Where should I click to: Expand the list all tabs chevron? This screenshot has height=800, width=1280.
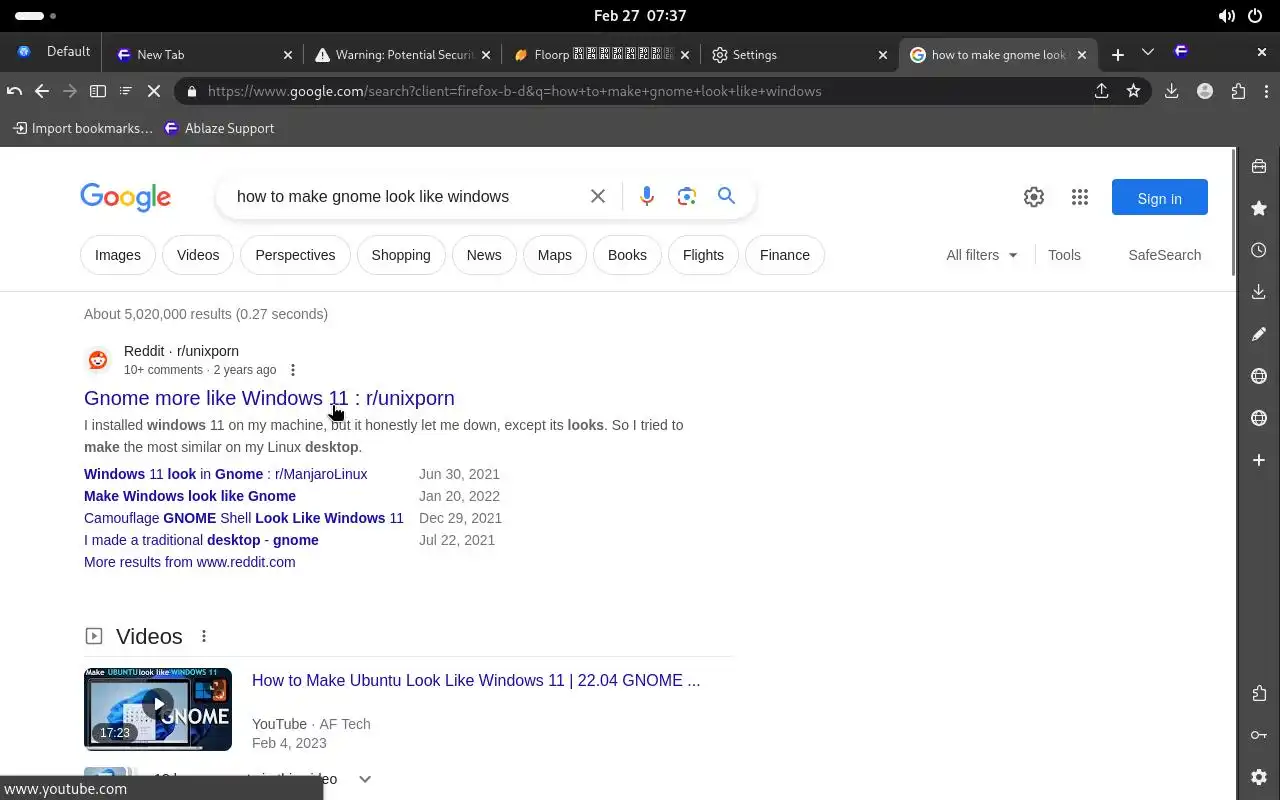pyautogui.click(x=1148, y=52)
